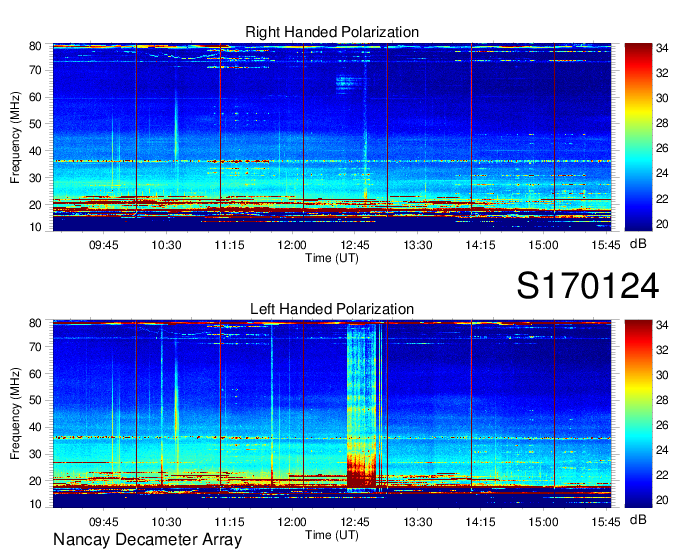Click the 20 MHz tick on left-handed plot

[35, 481]
